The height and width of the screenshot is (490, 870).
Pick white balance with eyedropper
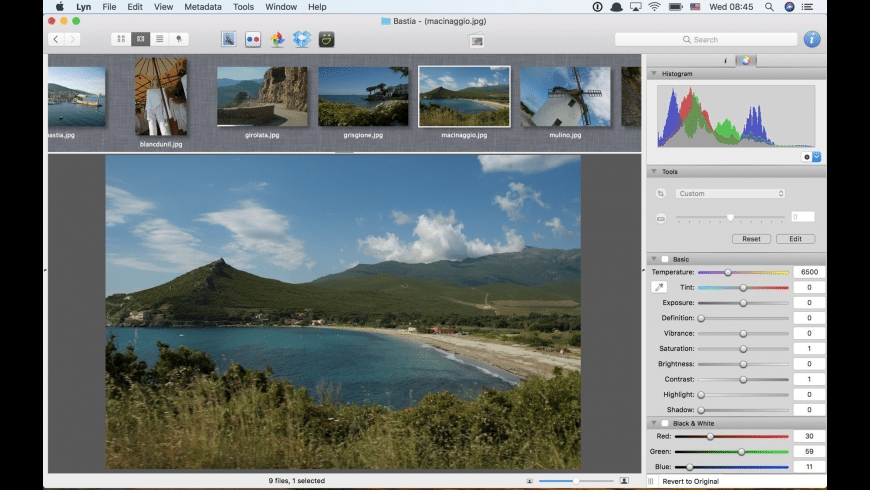click(659, 288)
